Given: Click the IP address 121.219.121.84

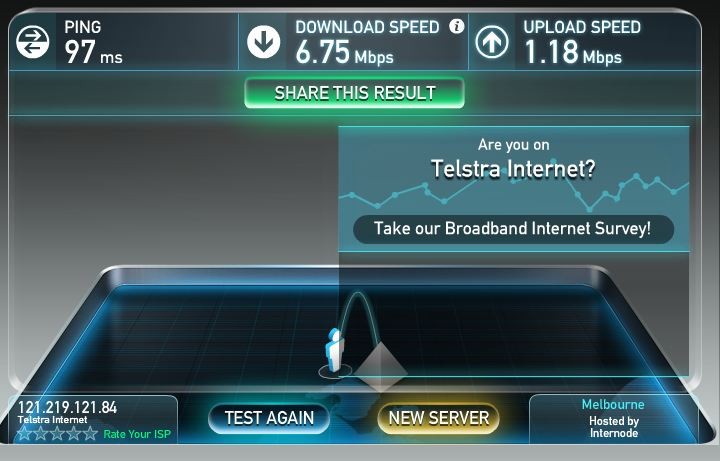Looking at the screenshot, I should point(68,407).
